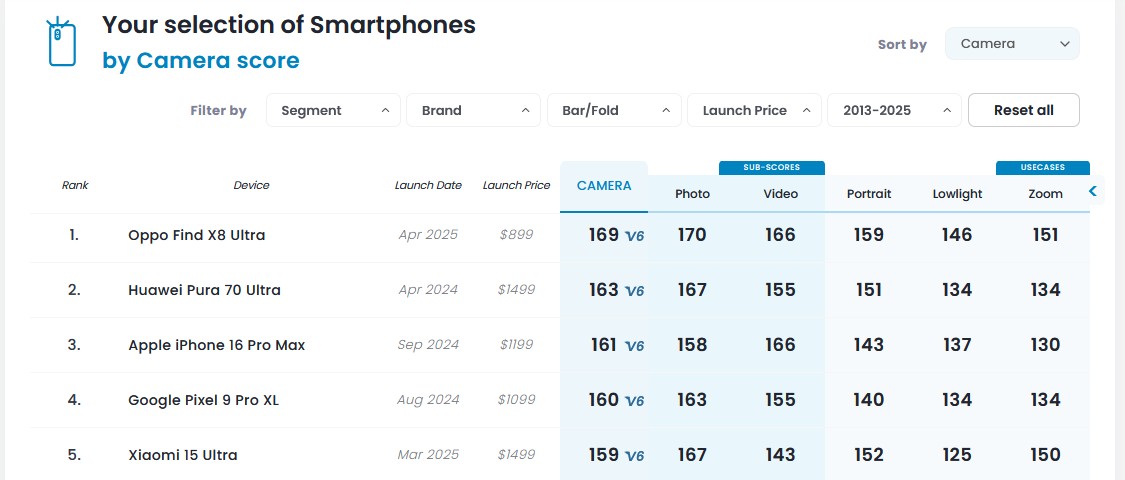Image resolution: width=1125 pixels, height=480 pixels.
Task: Click the V6 badge on iPhone 16 Pro Max row
Action: [634, 346]
